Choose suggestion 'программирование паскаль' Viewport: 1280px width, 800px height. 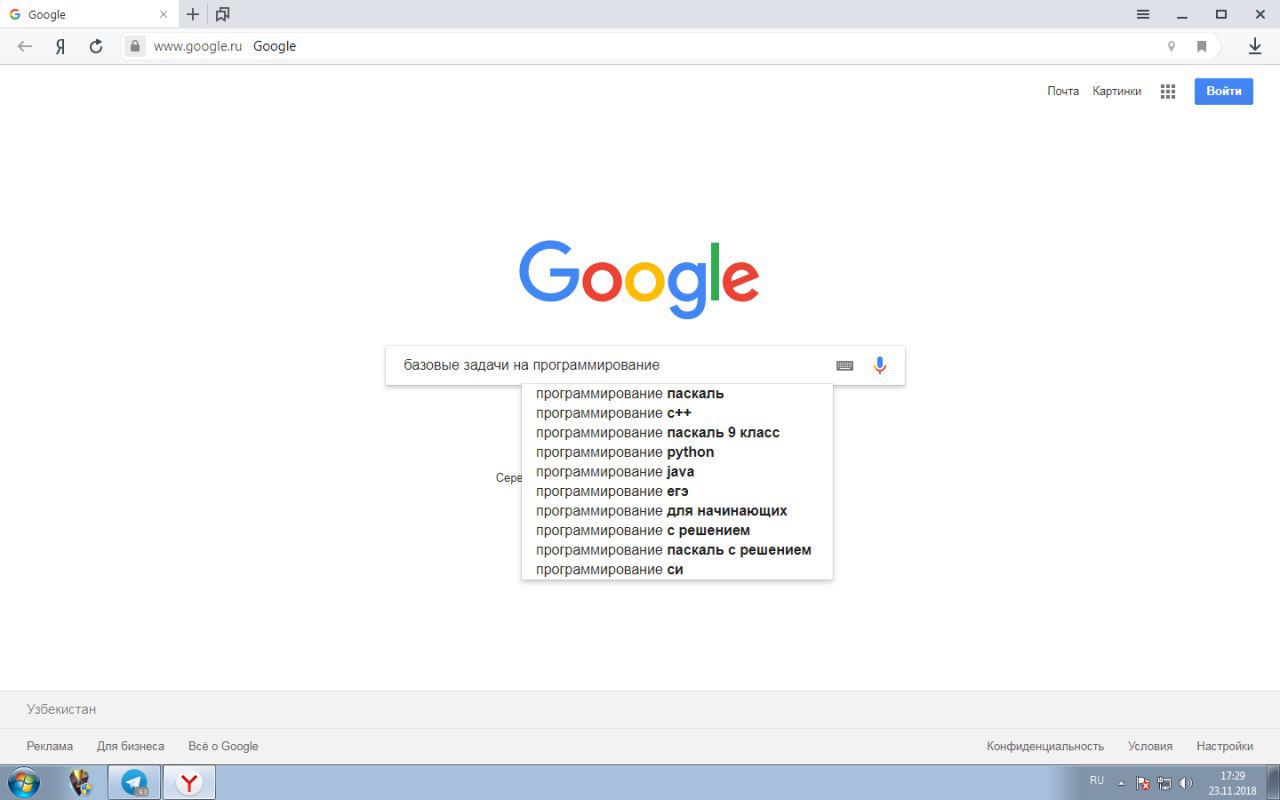[677, 393]
